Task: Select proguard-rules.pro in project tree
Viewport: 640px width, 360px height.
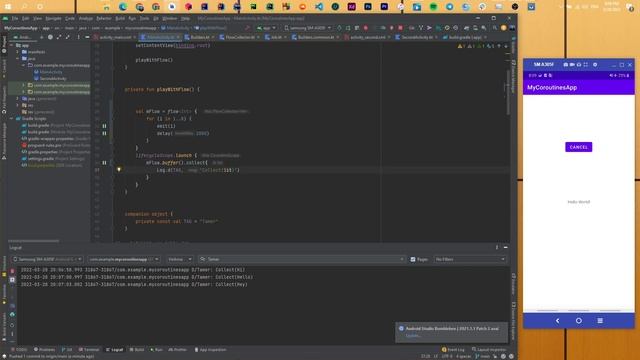Action: [55, 145]
